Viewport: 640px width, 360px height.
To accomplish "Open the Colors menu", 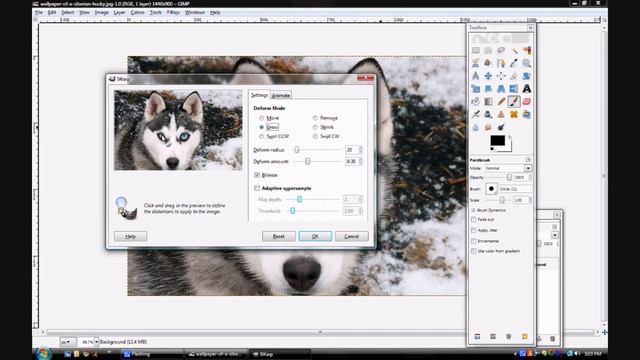I will [x=138, y=13].
